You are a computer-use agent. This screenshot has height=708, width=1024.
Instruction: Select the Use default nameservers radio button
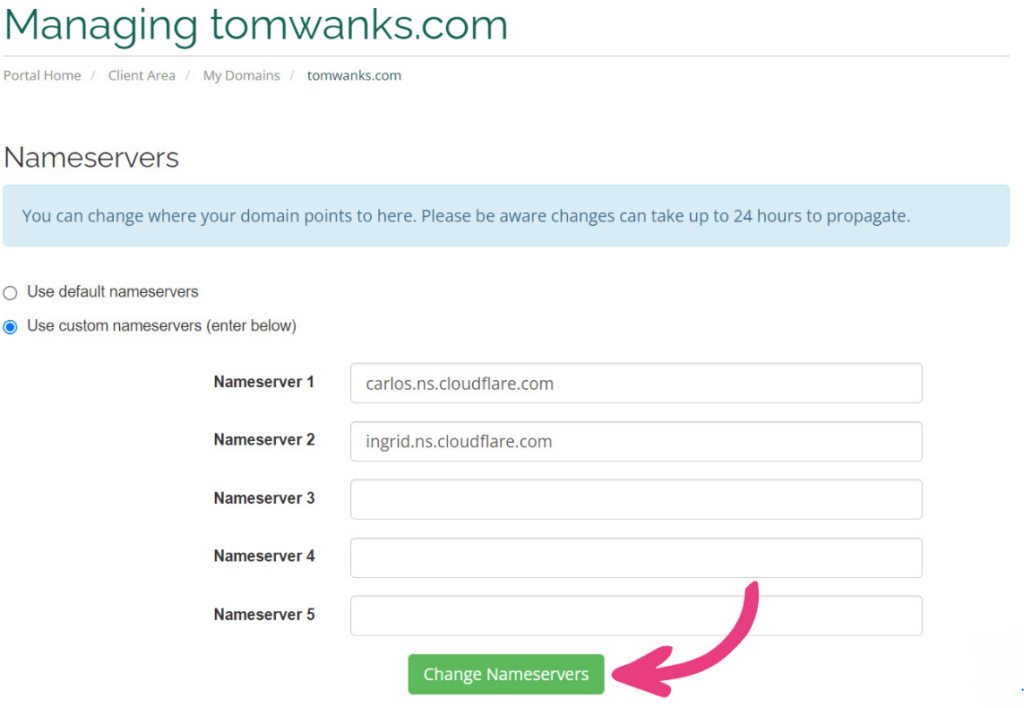pyautogui.click(x=9, y=292)
